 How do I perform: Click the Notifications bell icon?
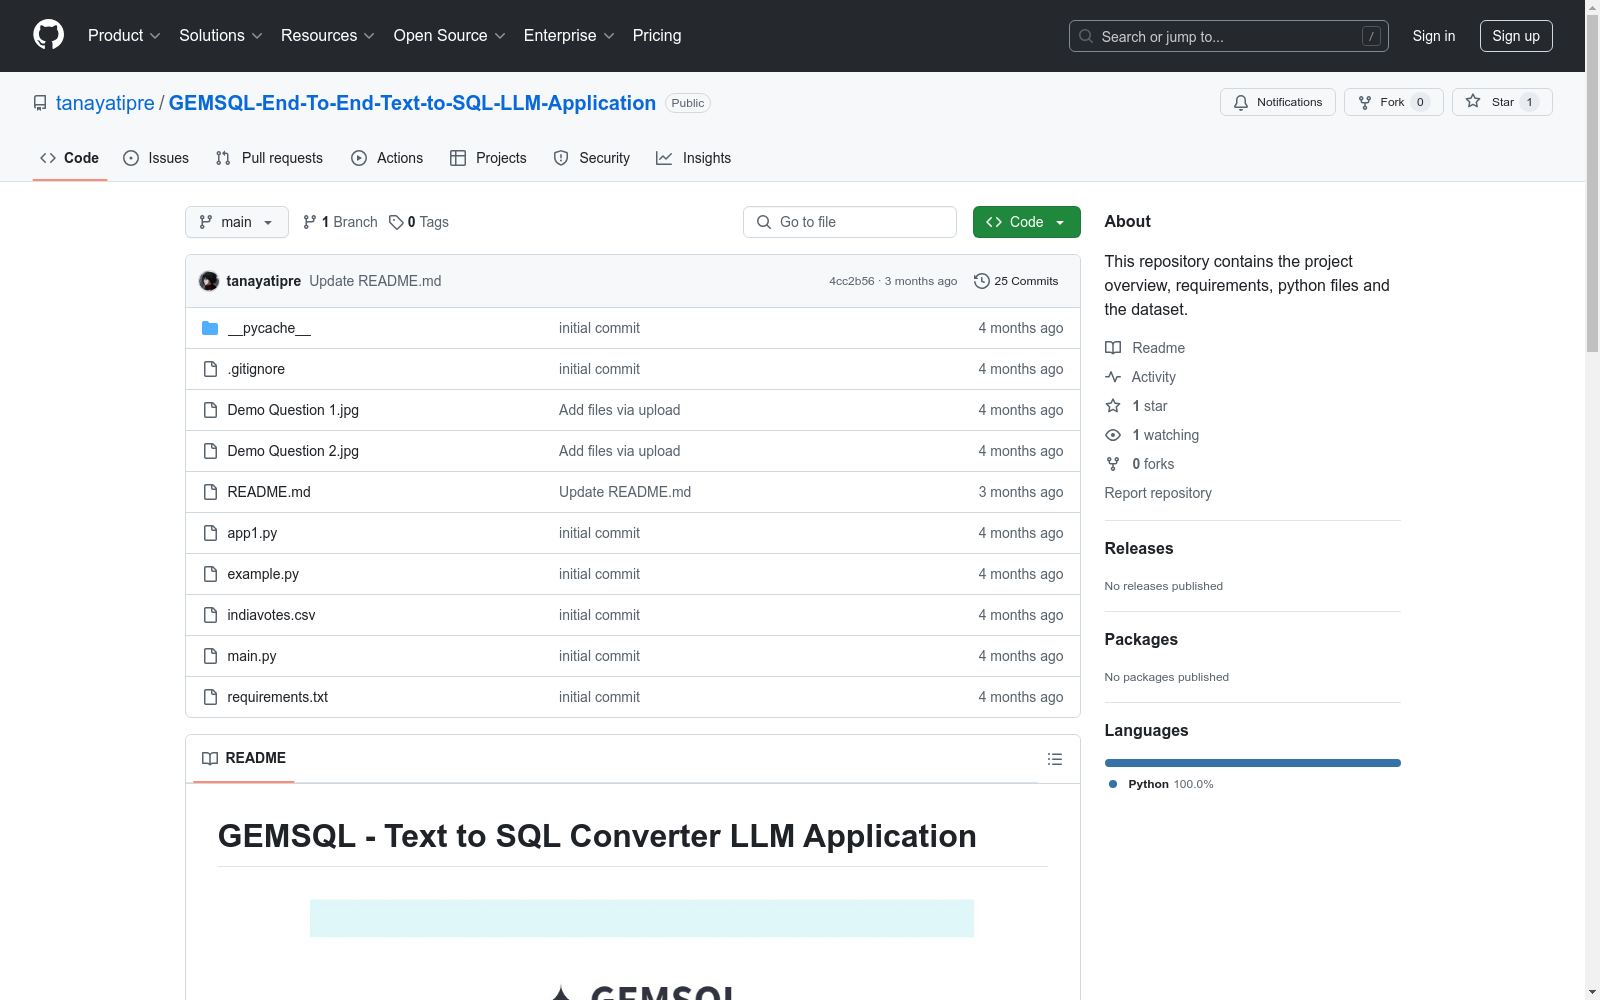coord(1241,102)
